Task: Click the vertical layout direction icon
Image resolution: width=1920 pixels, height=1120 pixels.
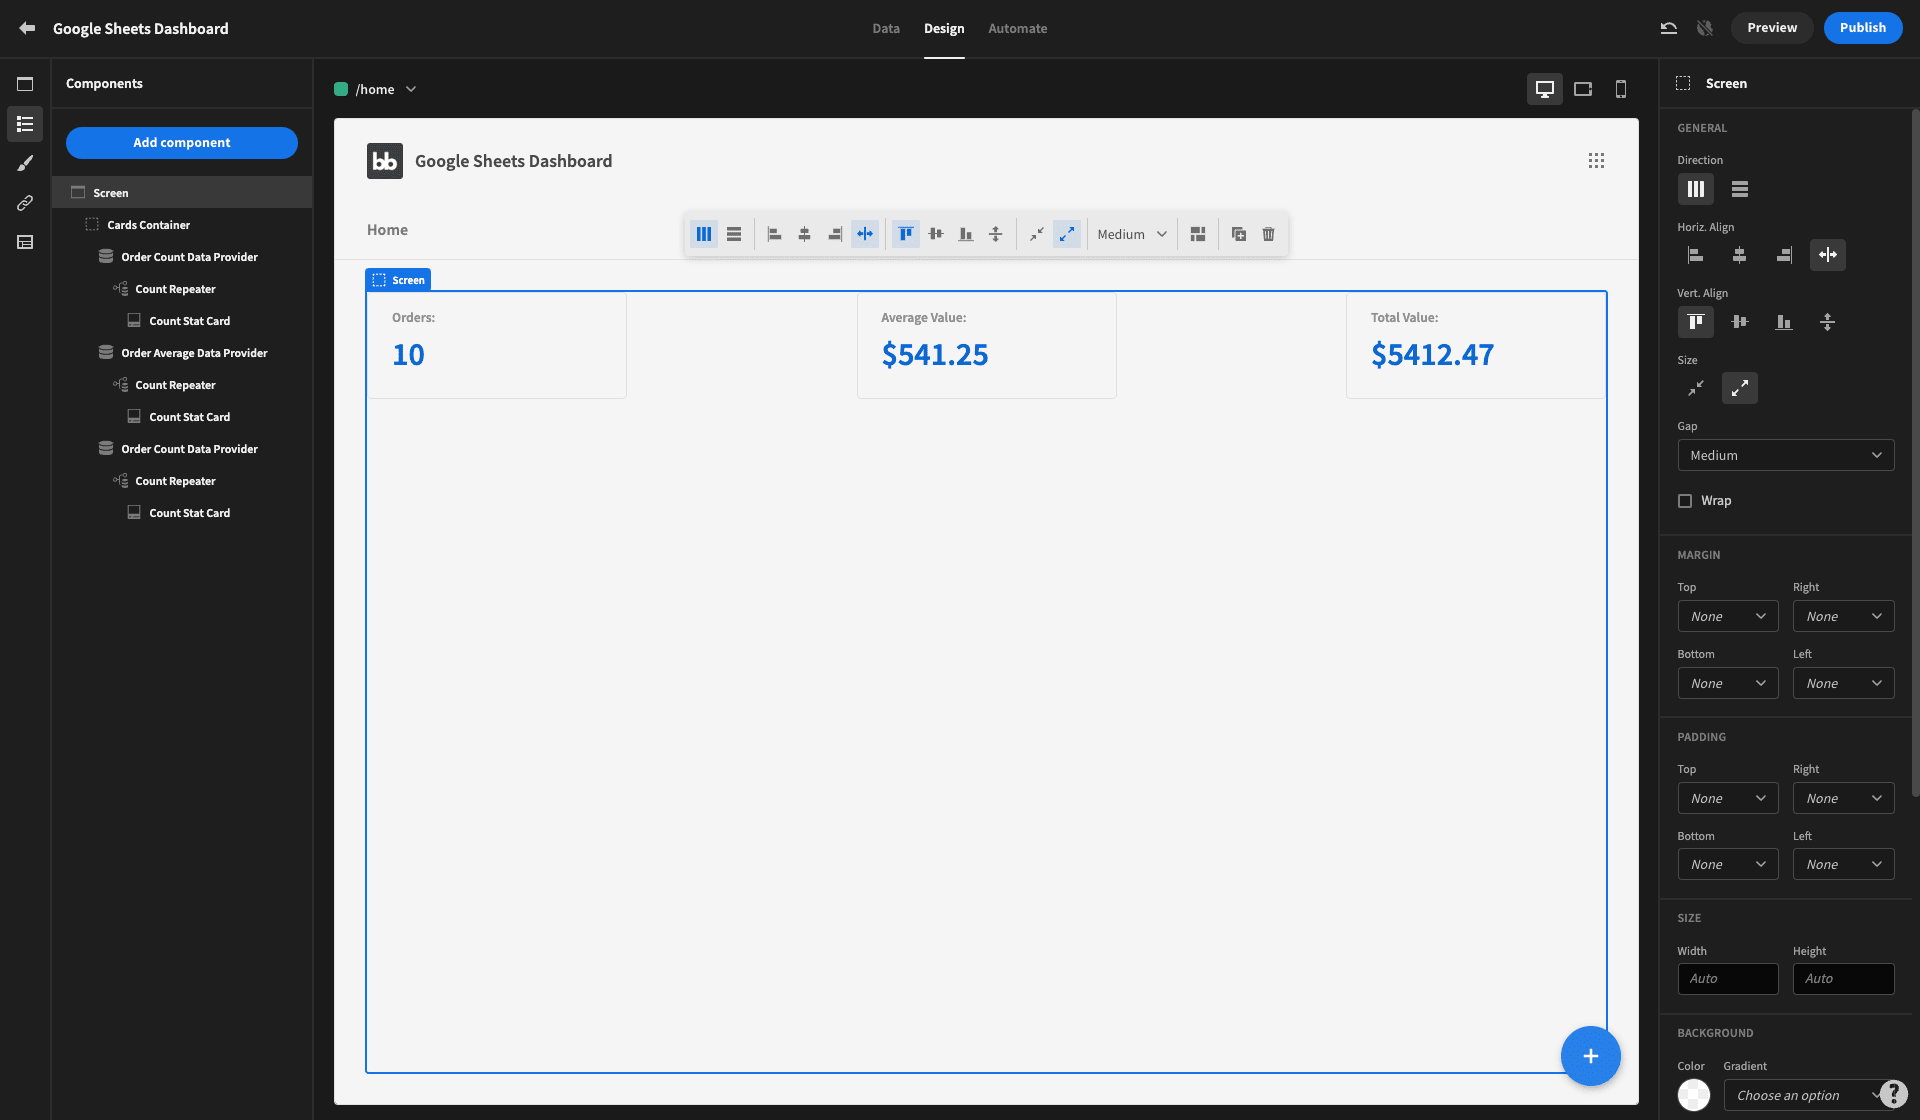Action: tap(1739, 188)
